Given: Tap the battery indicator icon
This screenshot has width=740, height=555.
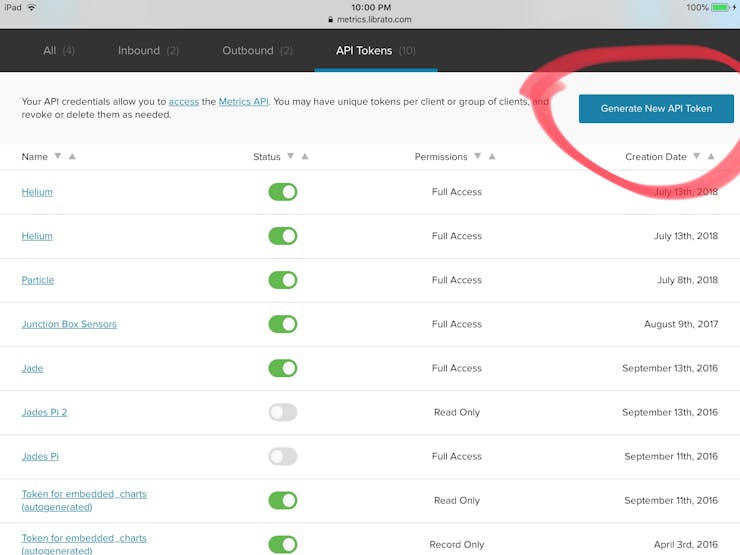Looking at the screenshot, I should coord(721,8).
